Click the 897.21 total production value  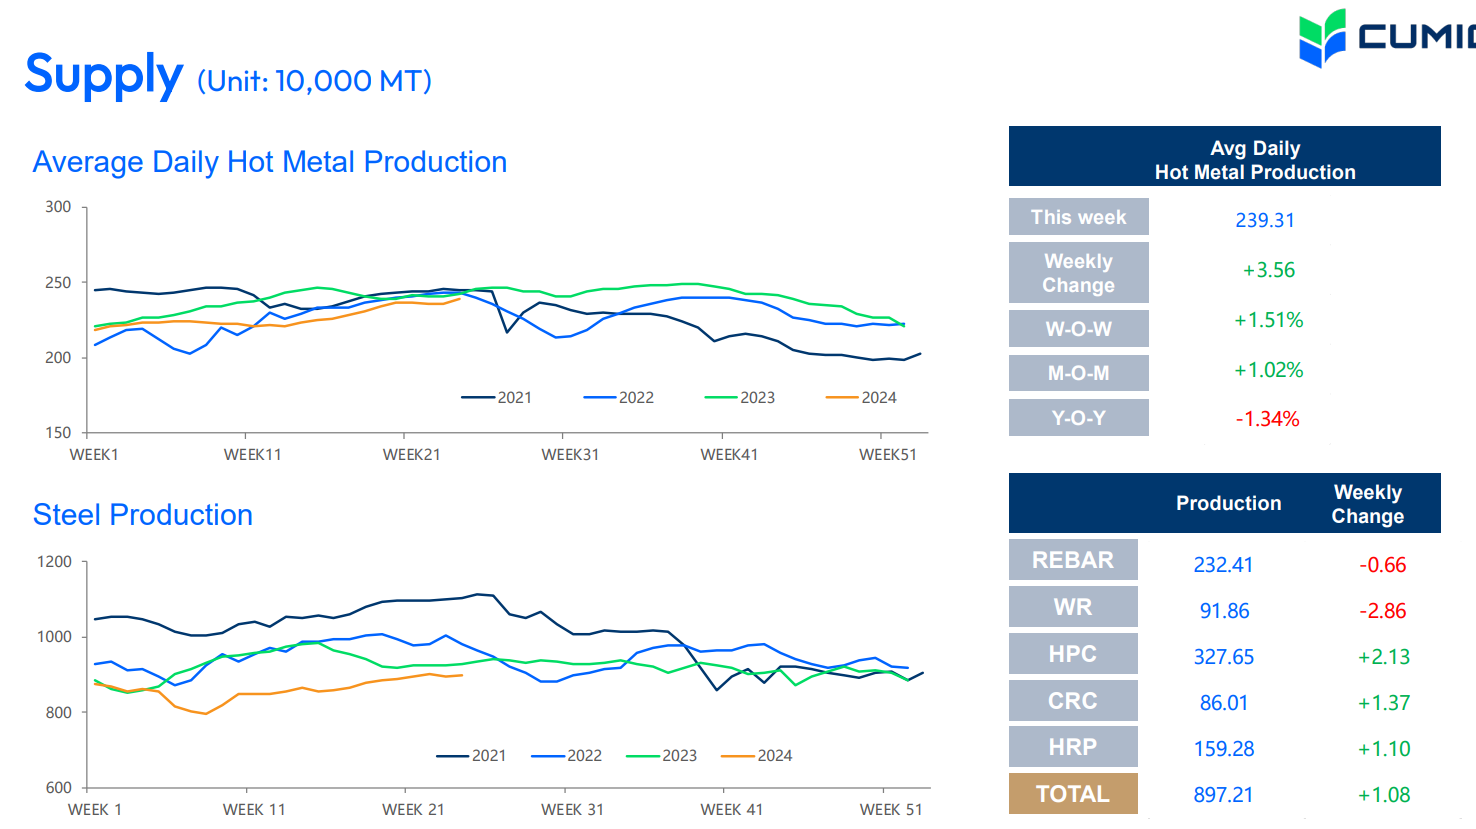pyautogui.click(x=1223, y=795)
